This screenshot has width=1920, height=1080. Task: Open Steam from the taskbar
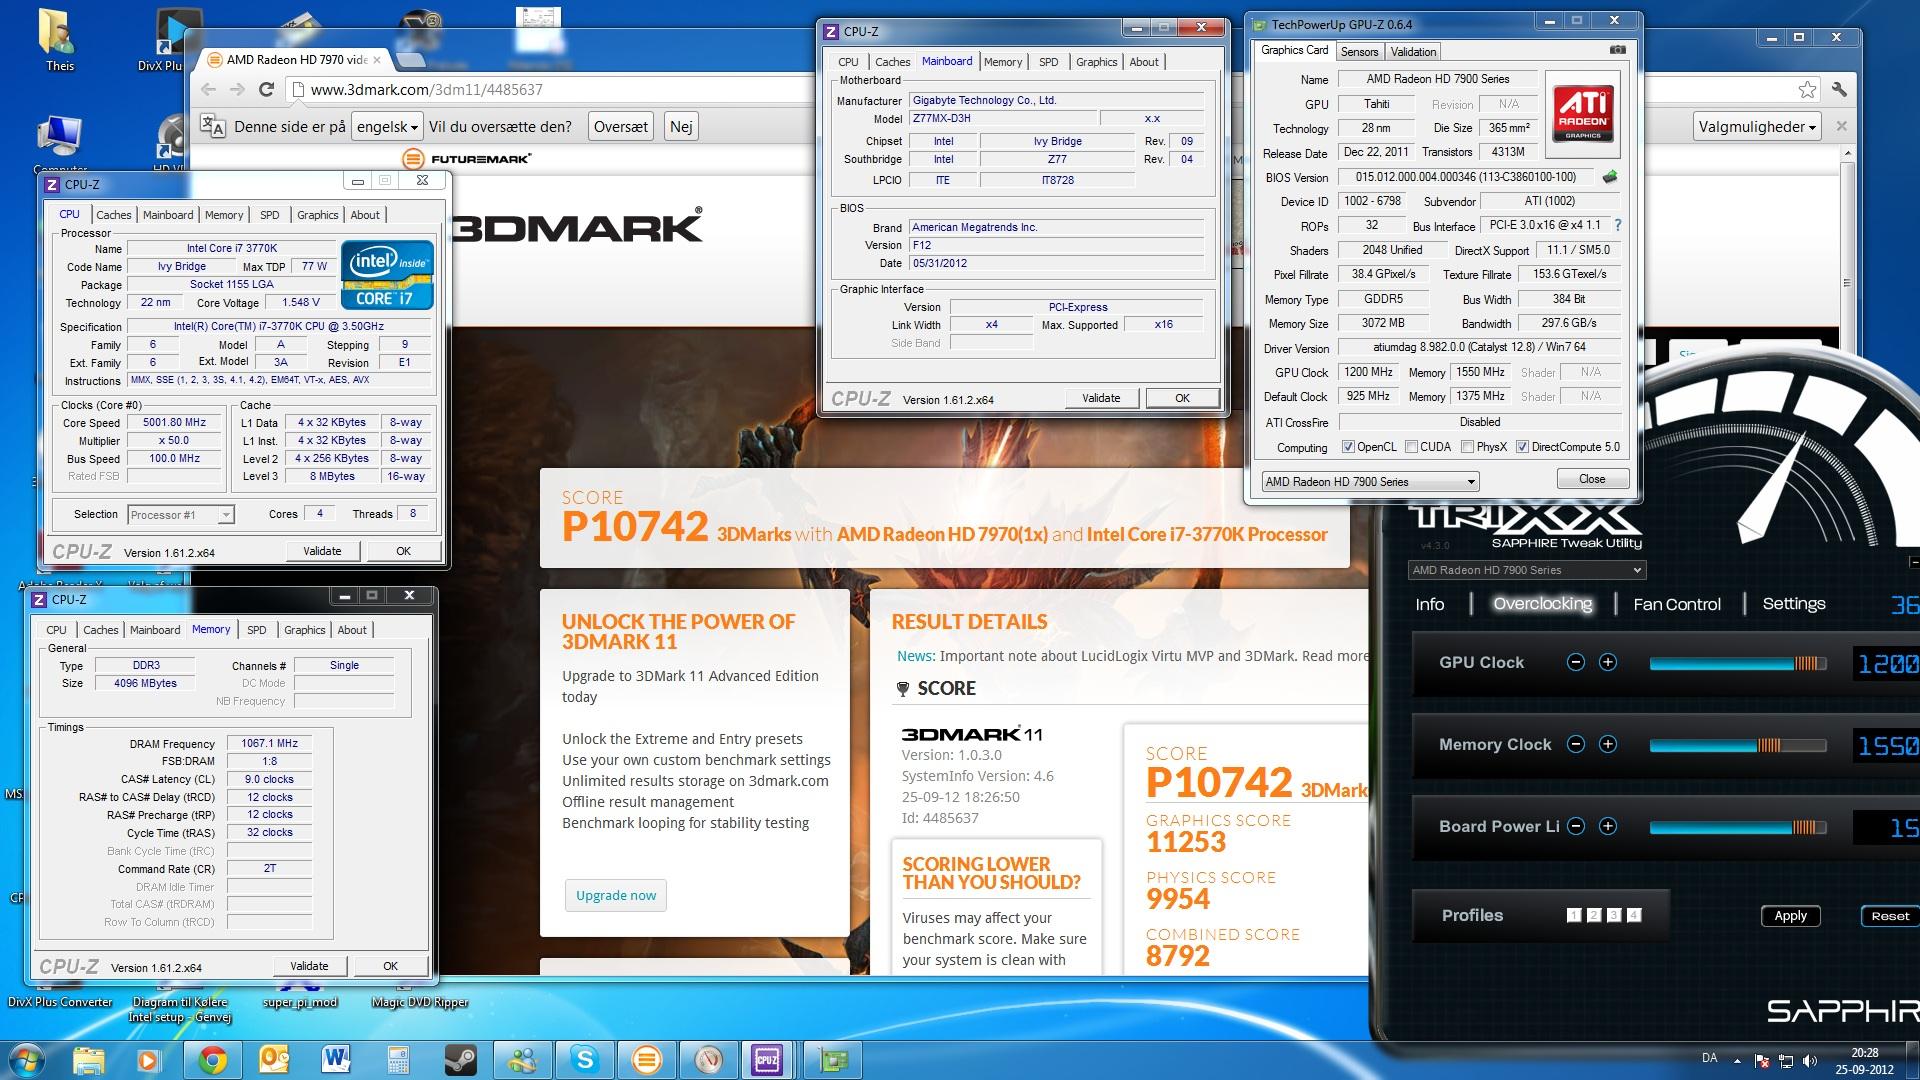[x=461, y=1059]
